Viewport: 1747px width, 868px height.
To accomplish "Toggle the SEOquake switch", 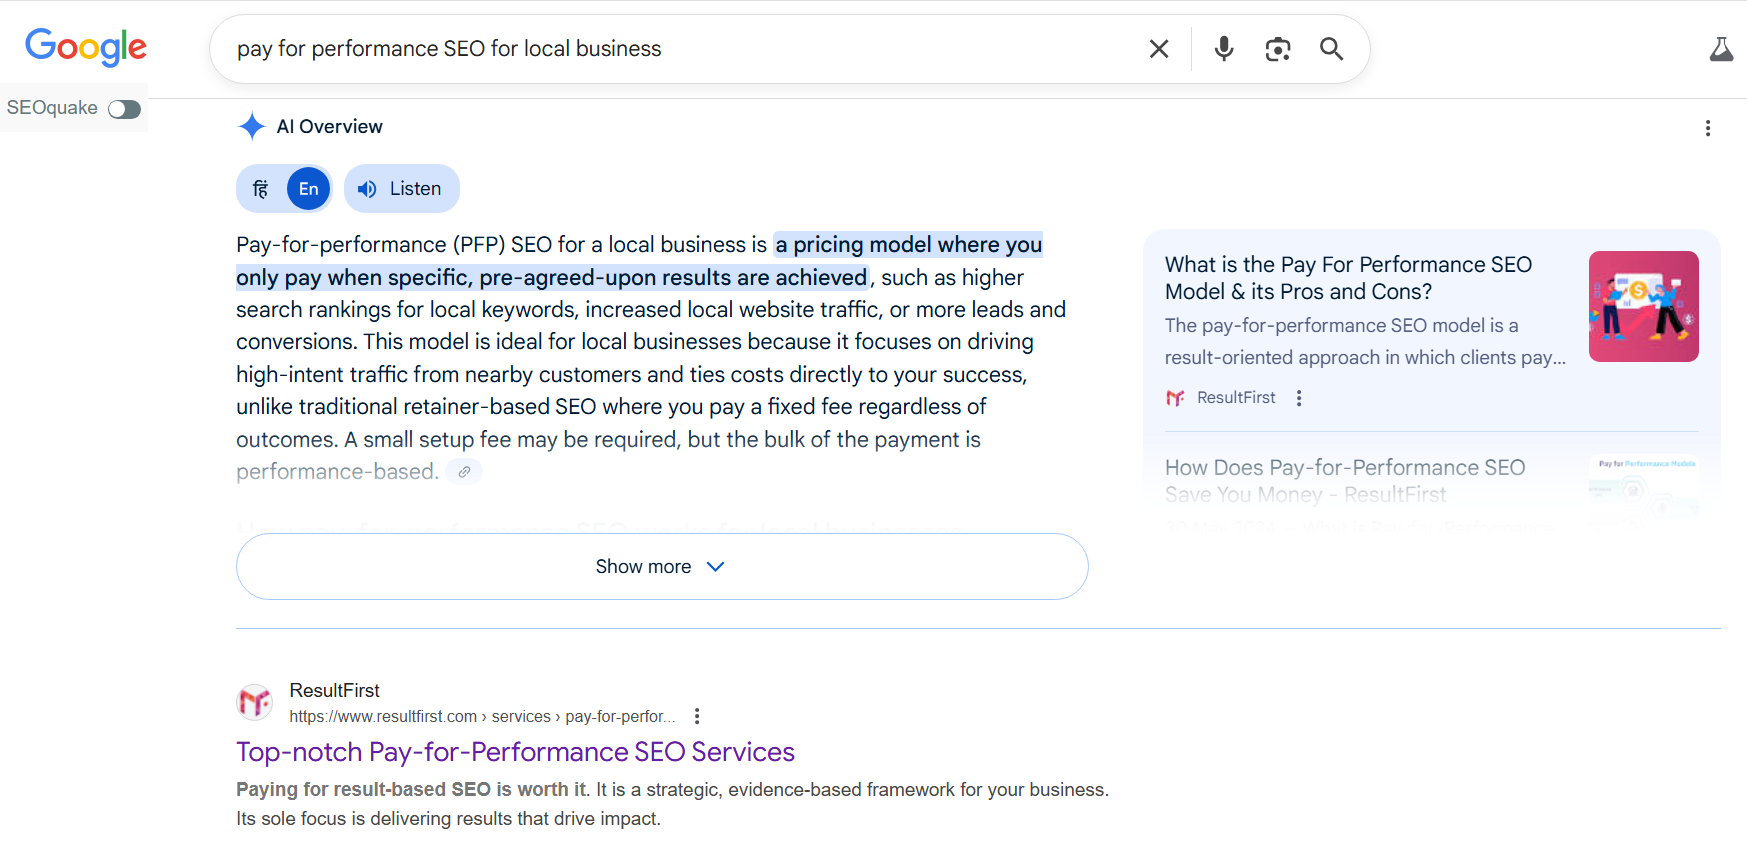I will point(125,109).
